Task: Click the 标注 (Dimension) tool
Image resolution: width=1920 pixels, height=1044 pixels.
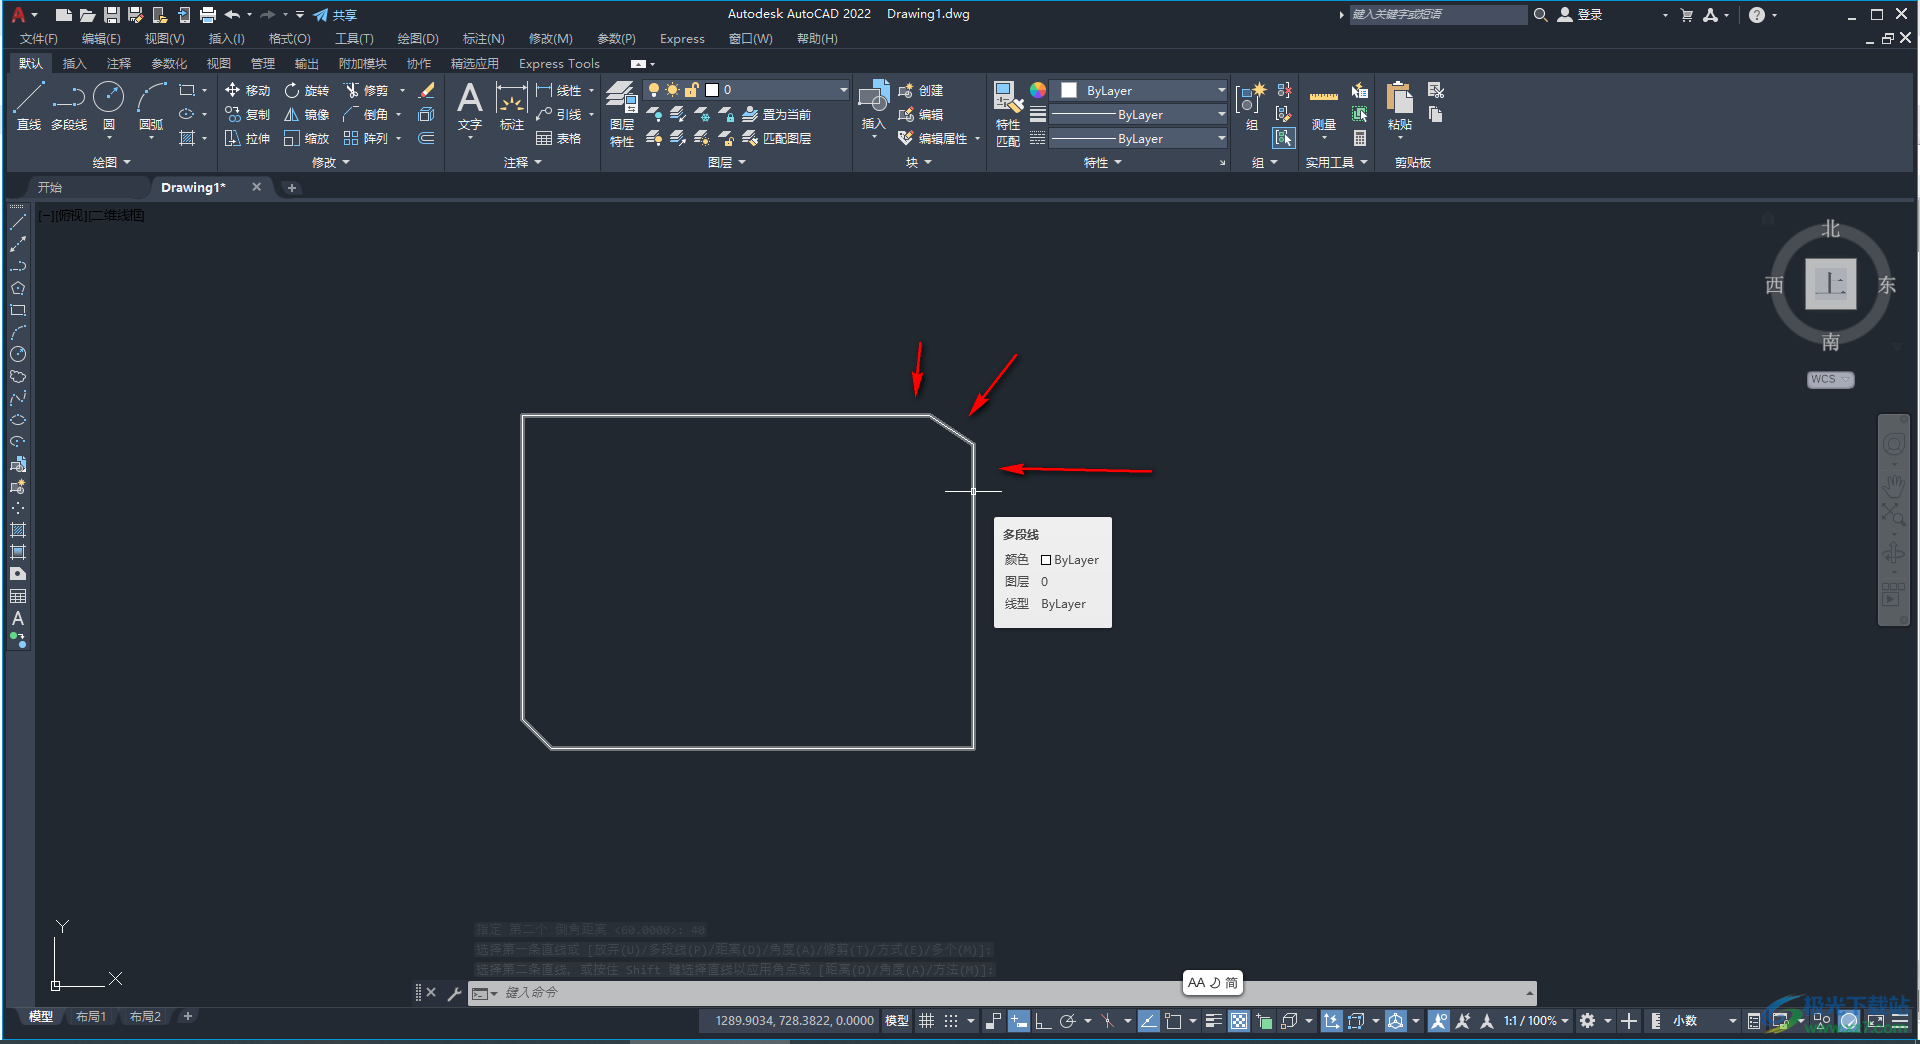Action: pyautogui.click(x=512, y=106)
